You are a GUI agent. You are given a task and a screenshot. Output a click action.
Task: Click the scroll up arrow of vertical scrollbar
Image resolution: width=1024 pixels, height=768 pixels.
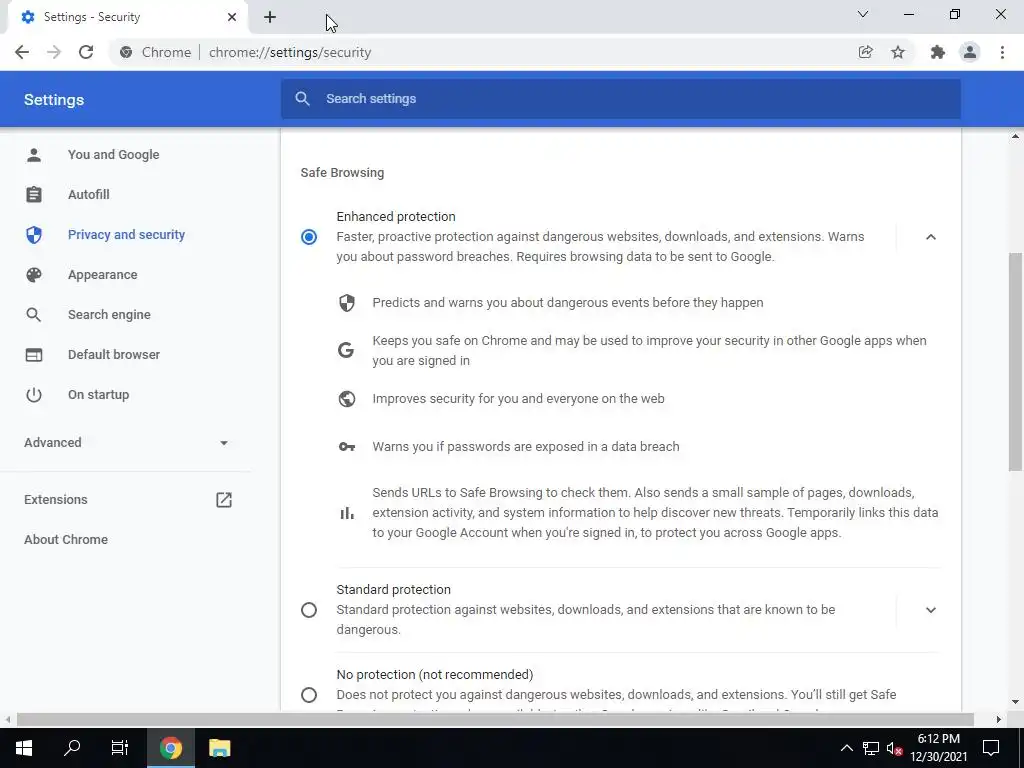click(x=1015, y=136)
